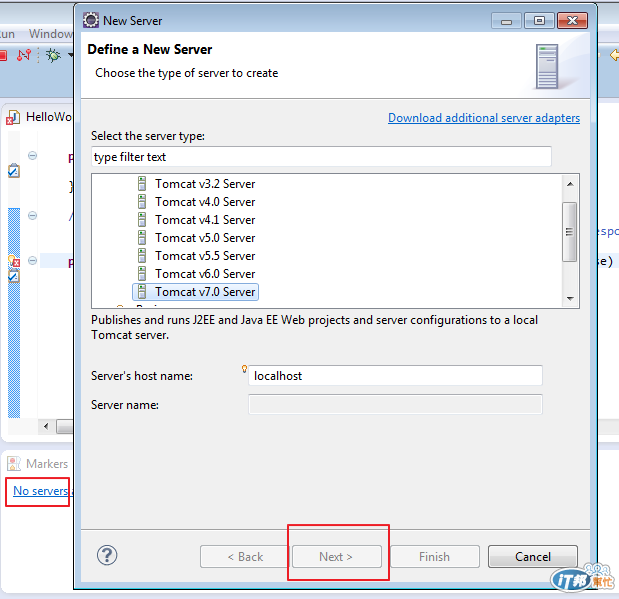Click the Tomcat v4.0 server icon
Screen dimensions: 619x599
pyautogui.click(x=142, y=202)
